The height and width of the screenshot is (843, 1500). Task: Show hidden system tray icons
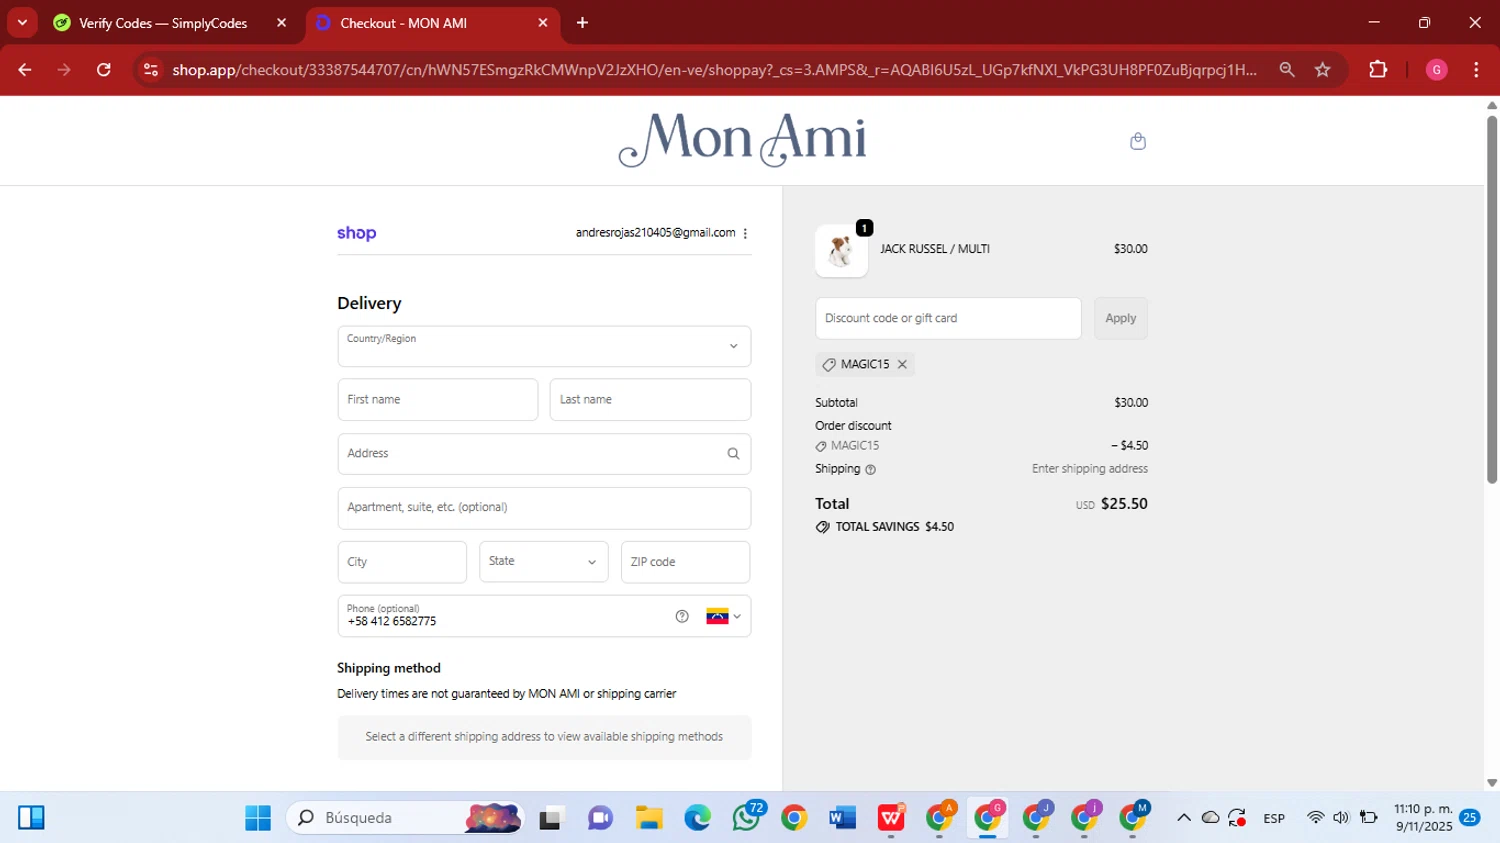[x=1183, y=818]
